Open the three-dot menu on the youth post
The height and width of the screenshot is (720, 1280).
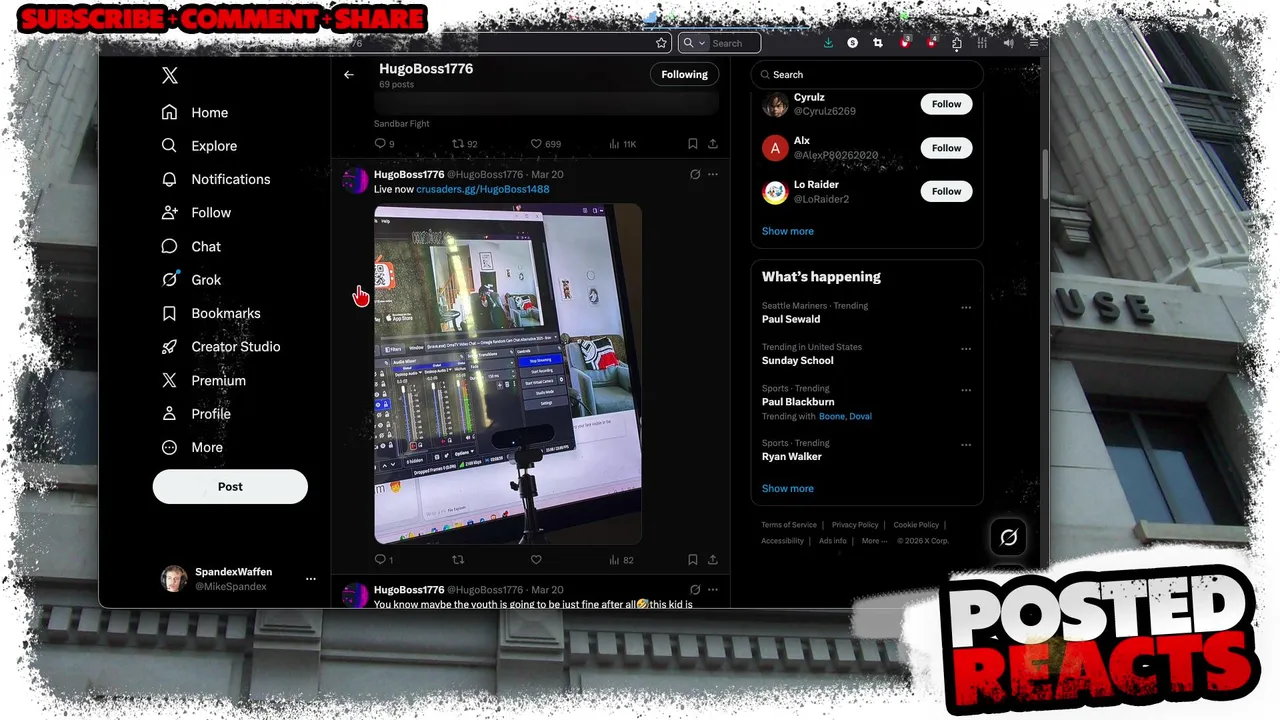[713, 590]
